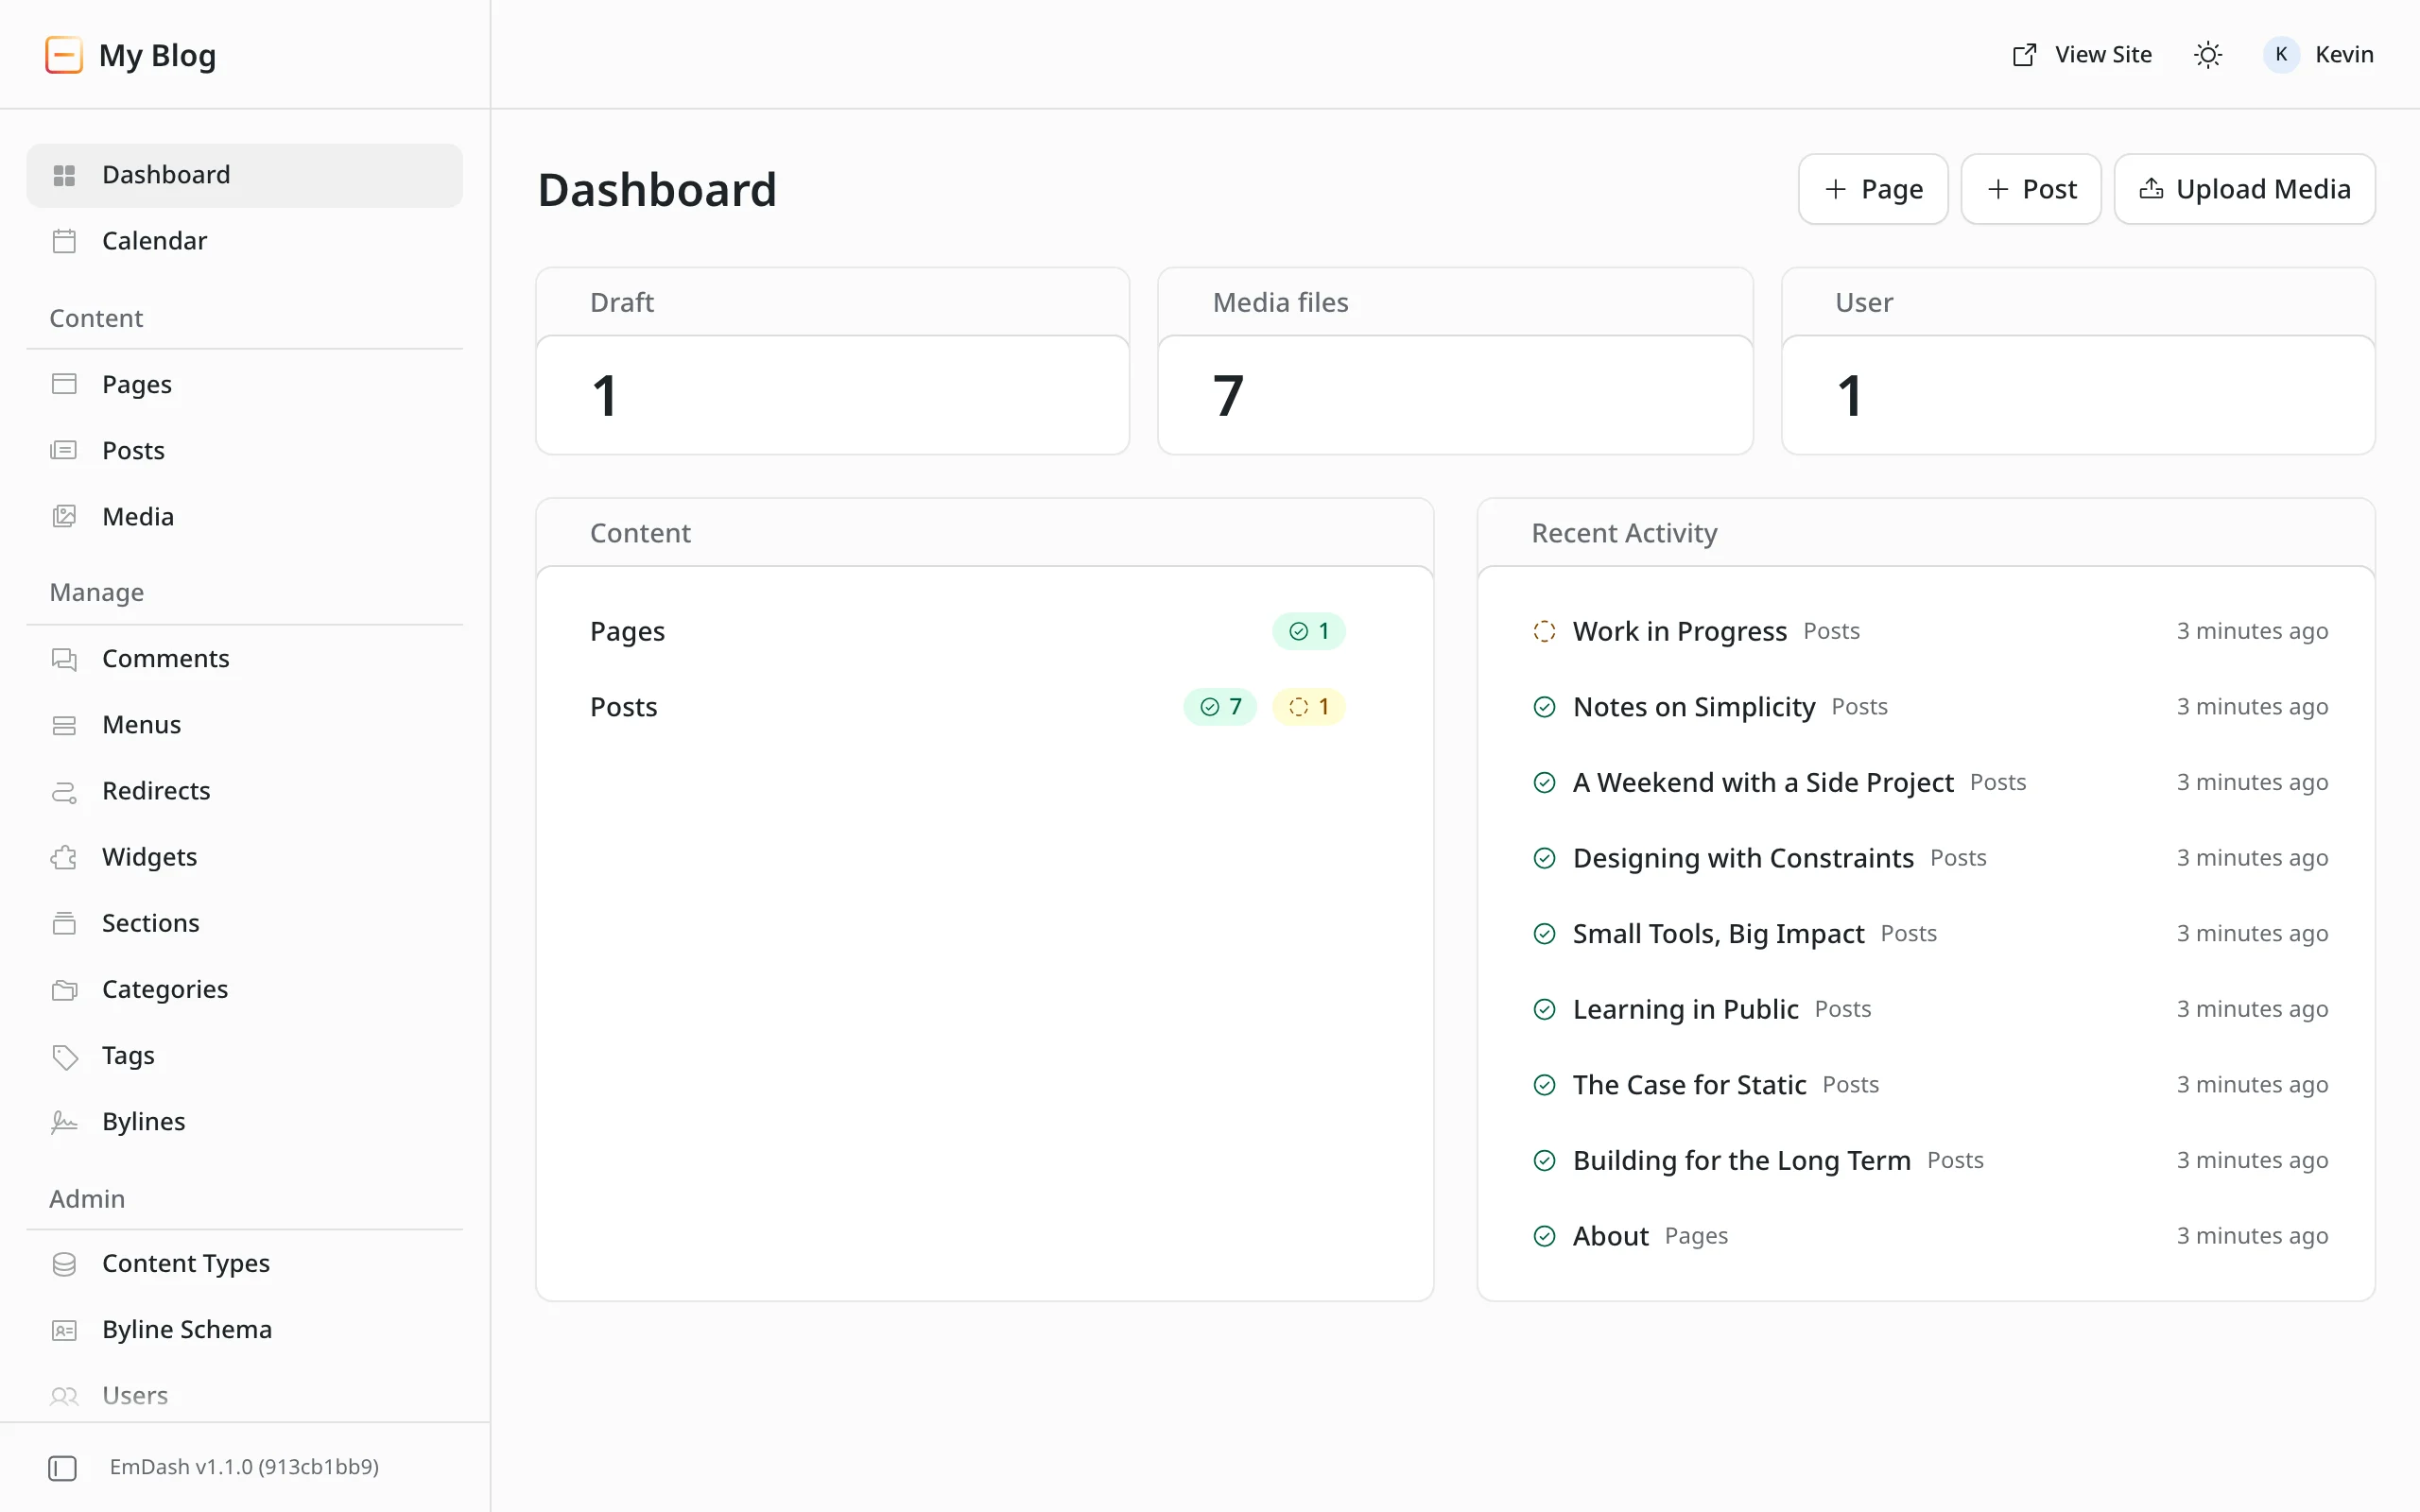Open the Calendar menu item
Viewport: 2420px width, 1512px height.
245,241
